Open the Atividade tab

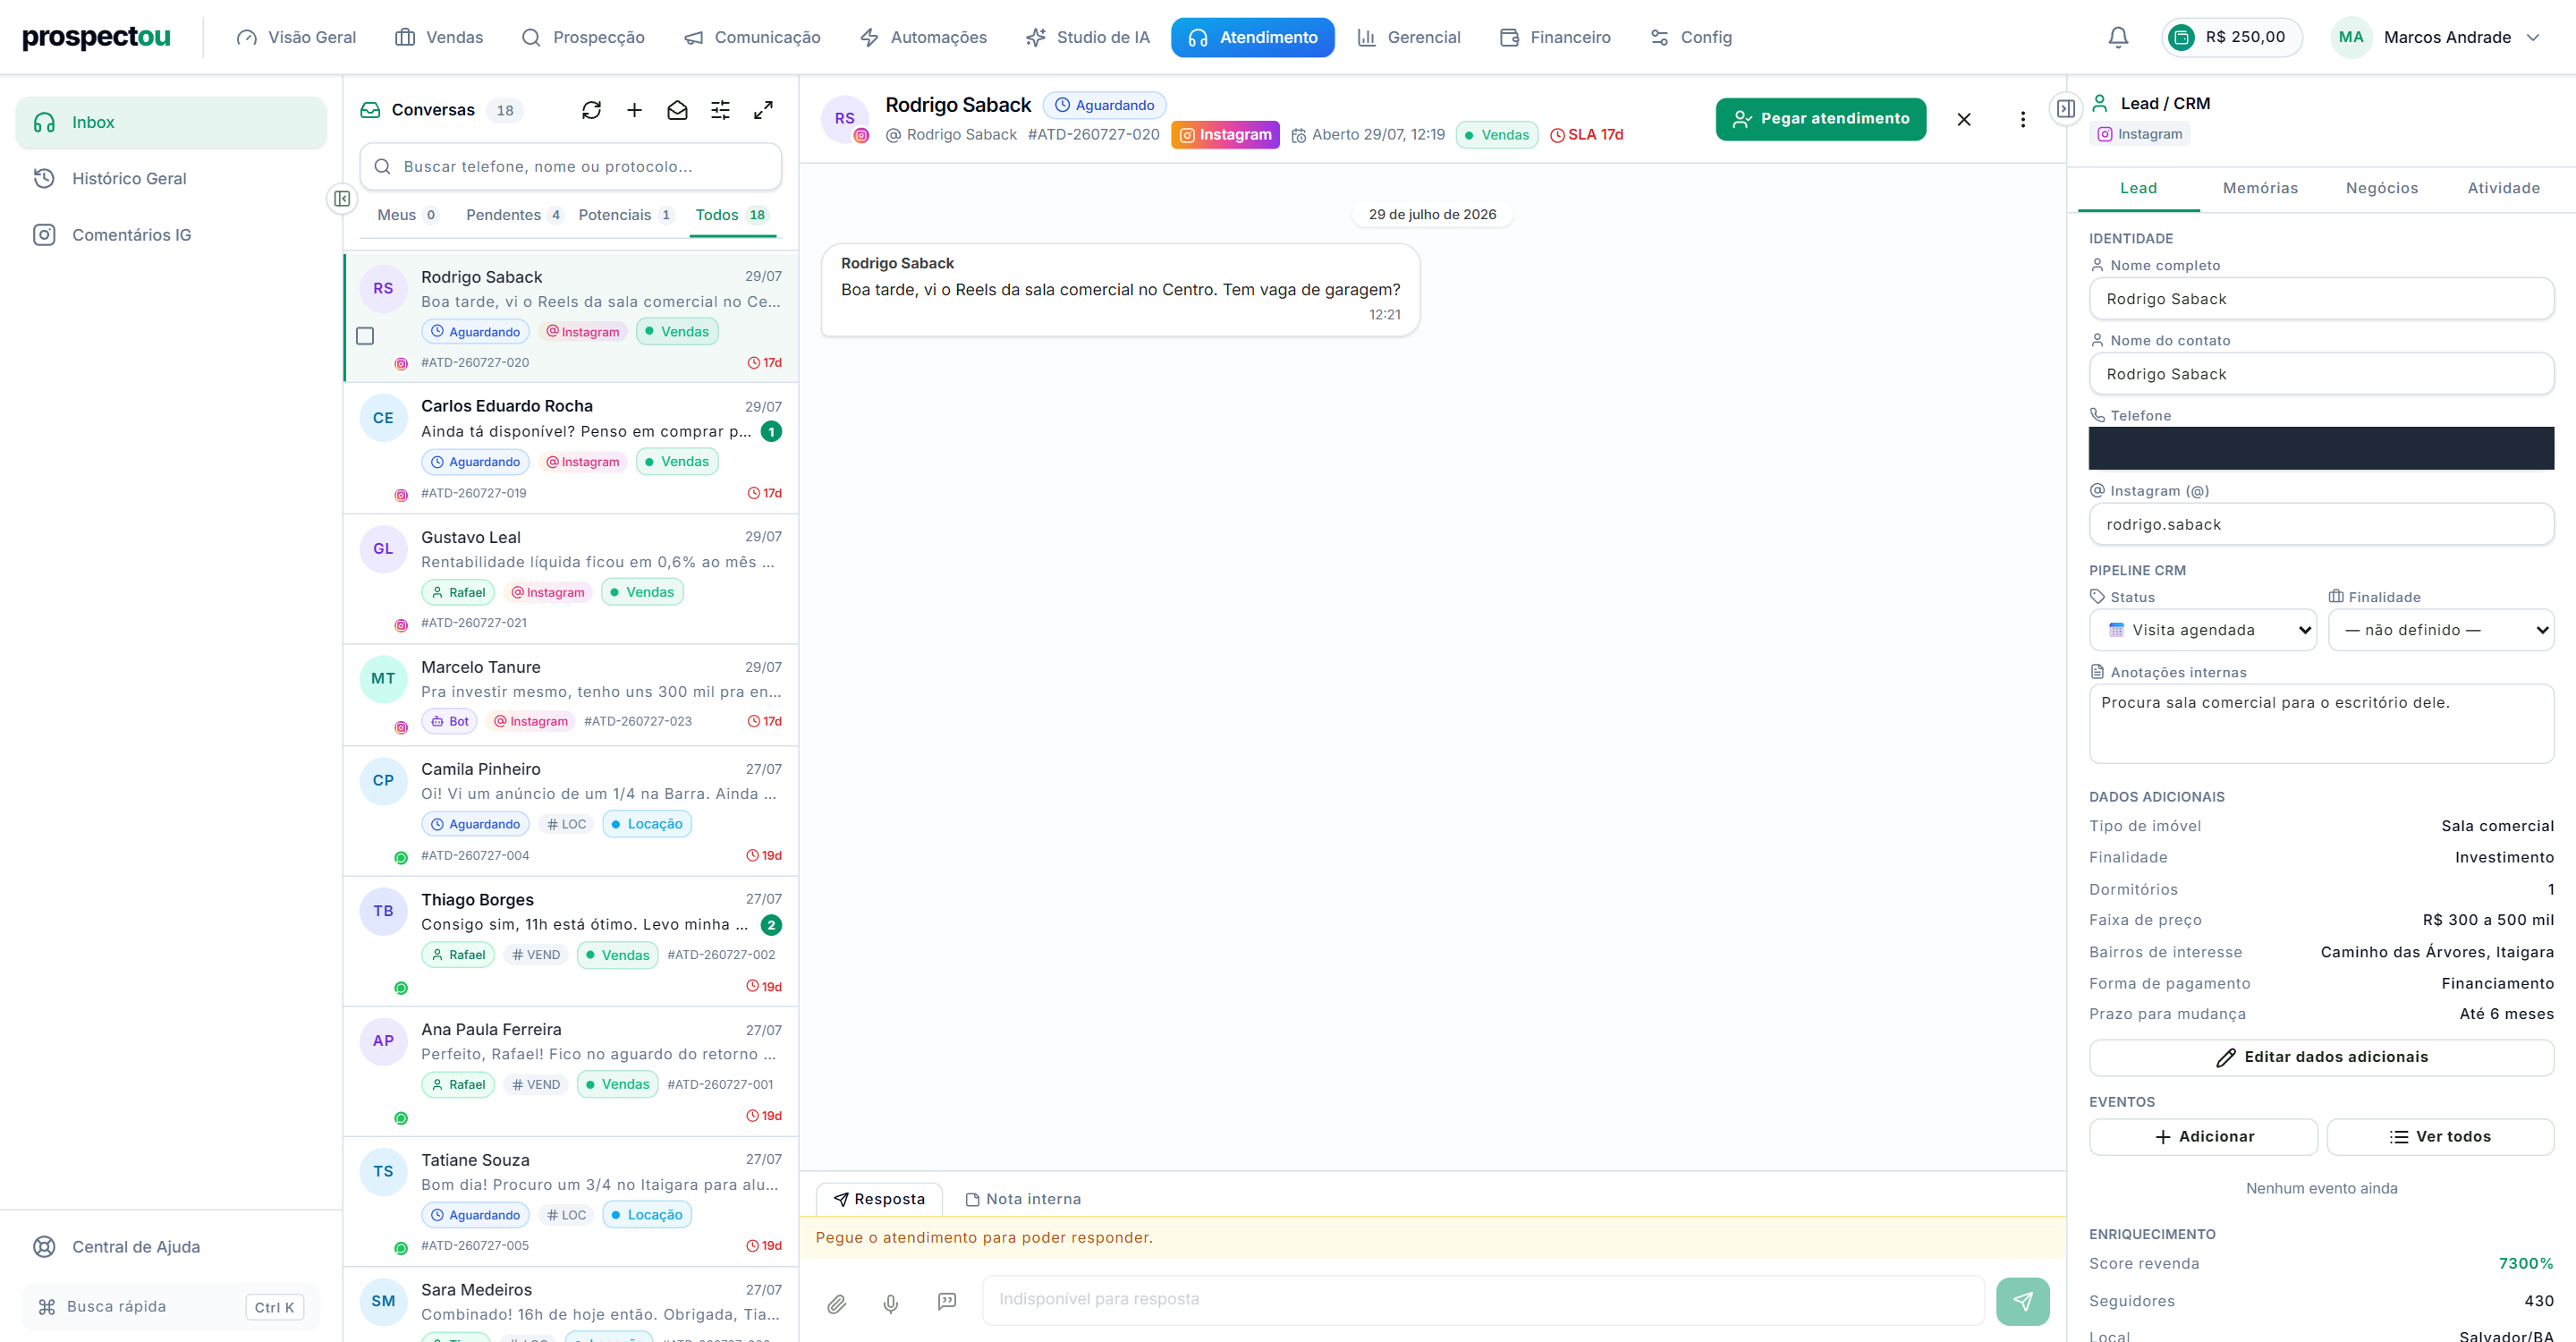2503,188
